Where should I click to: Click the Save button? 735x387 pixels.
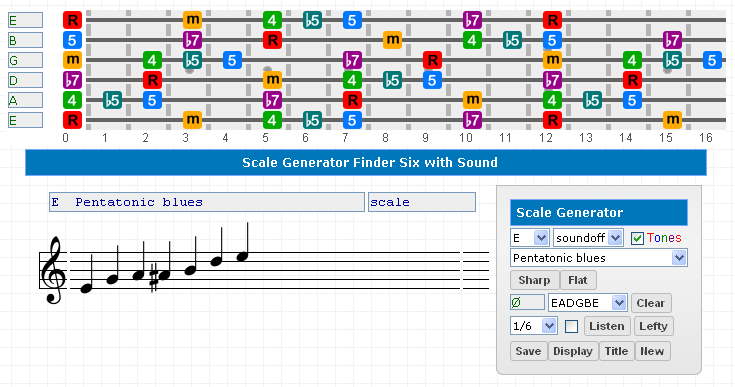528,351
